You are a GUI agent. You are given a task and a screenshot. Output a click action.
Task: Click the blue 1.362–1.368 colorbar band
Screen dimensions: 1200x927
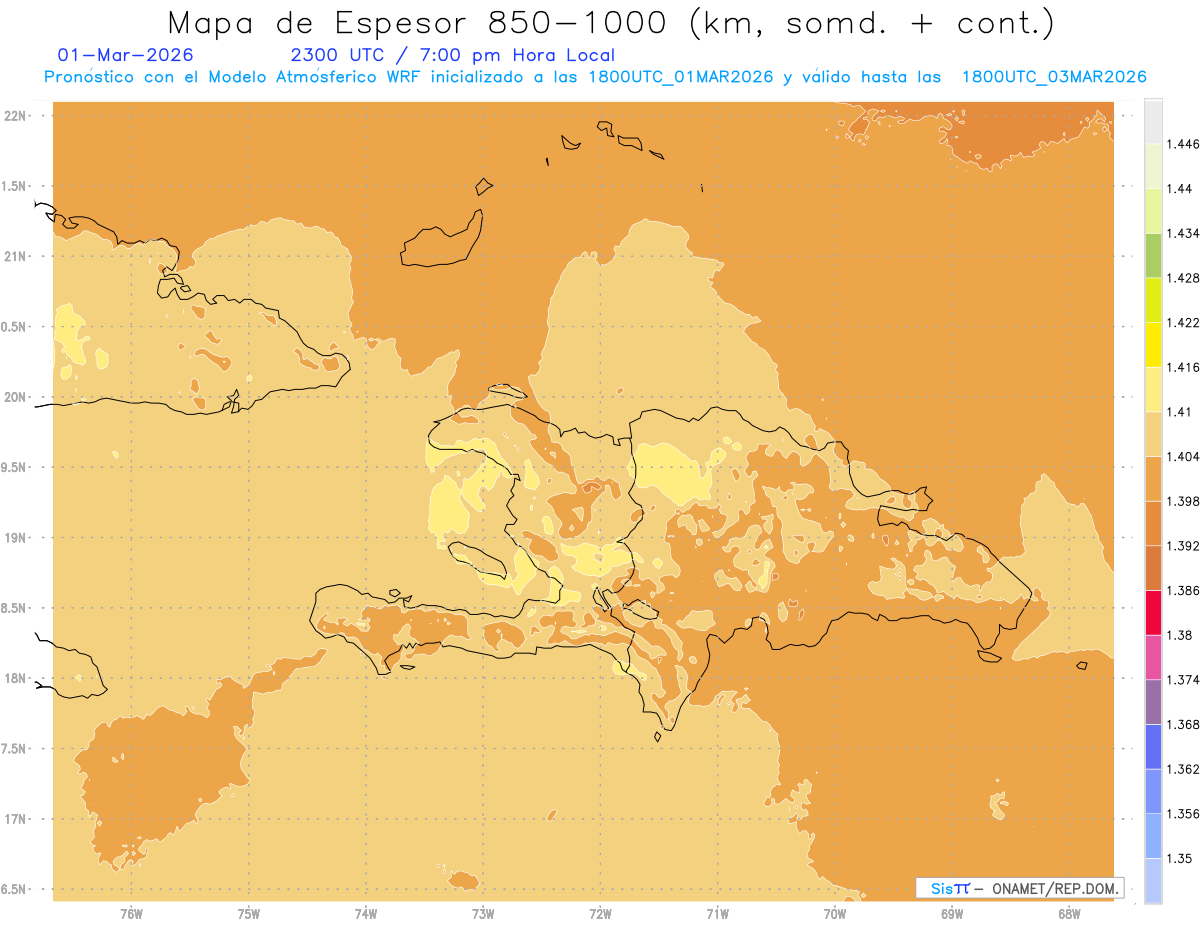pyautogui.click(x=1153, y=746)
